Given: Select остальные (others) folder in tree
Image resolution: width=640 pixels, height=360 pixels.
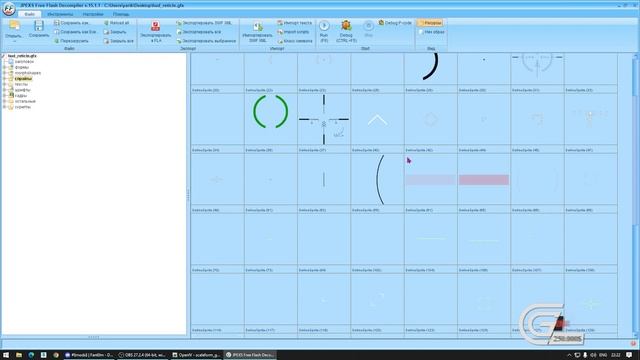Looking at the screenshot, I should [x=25, y=101].
